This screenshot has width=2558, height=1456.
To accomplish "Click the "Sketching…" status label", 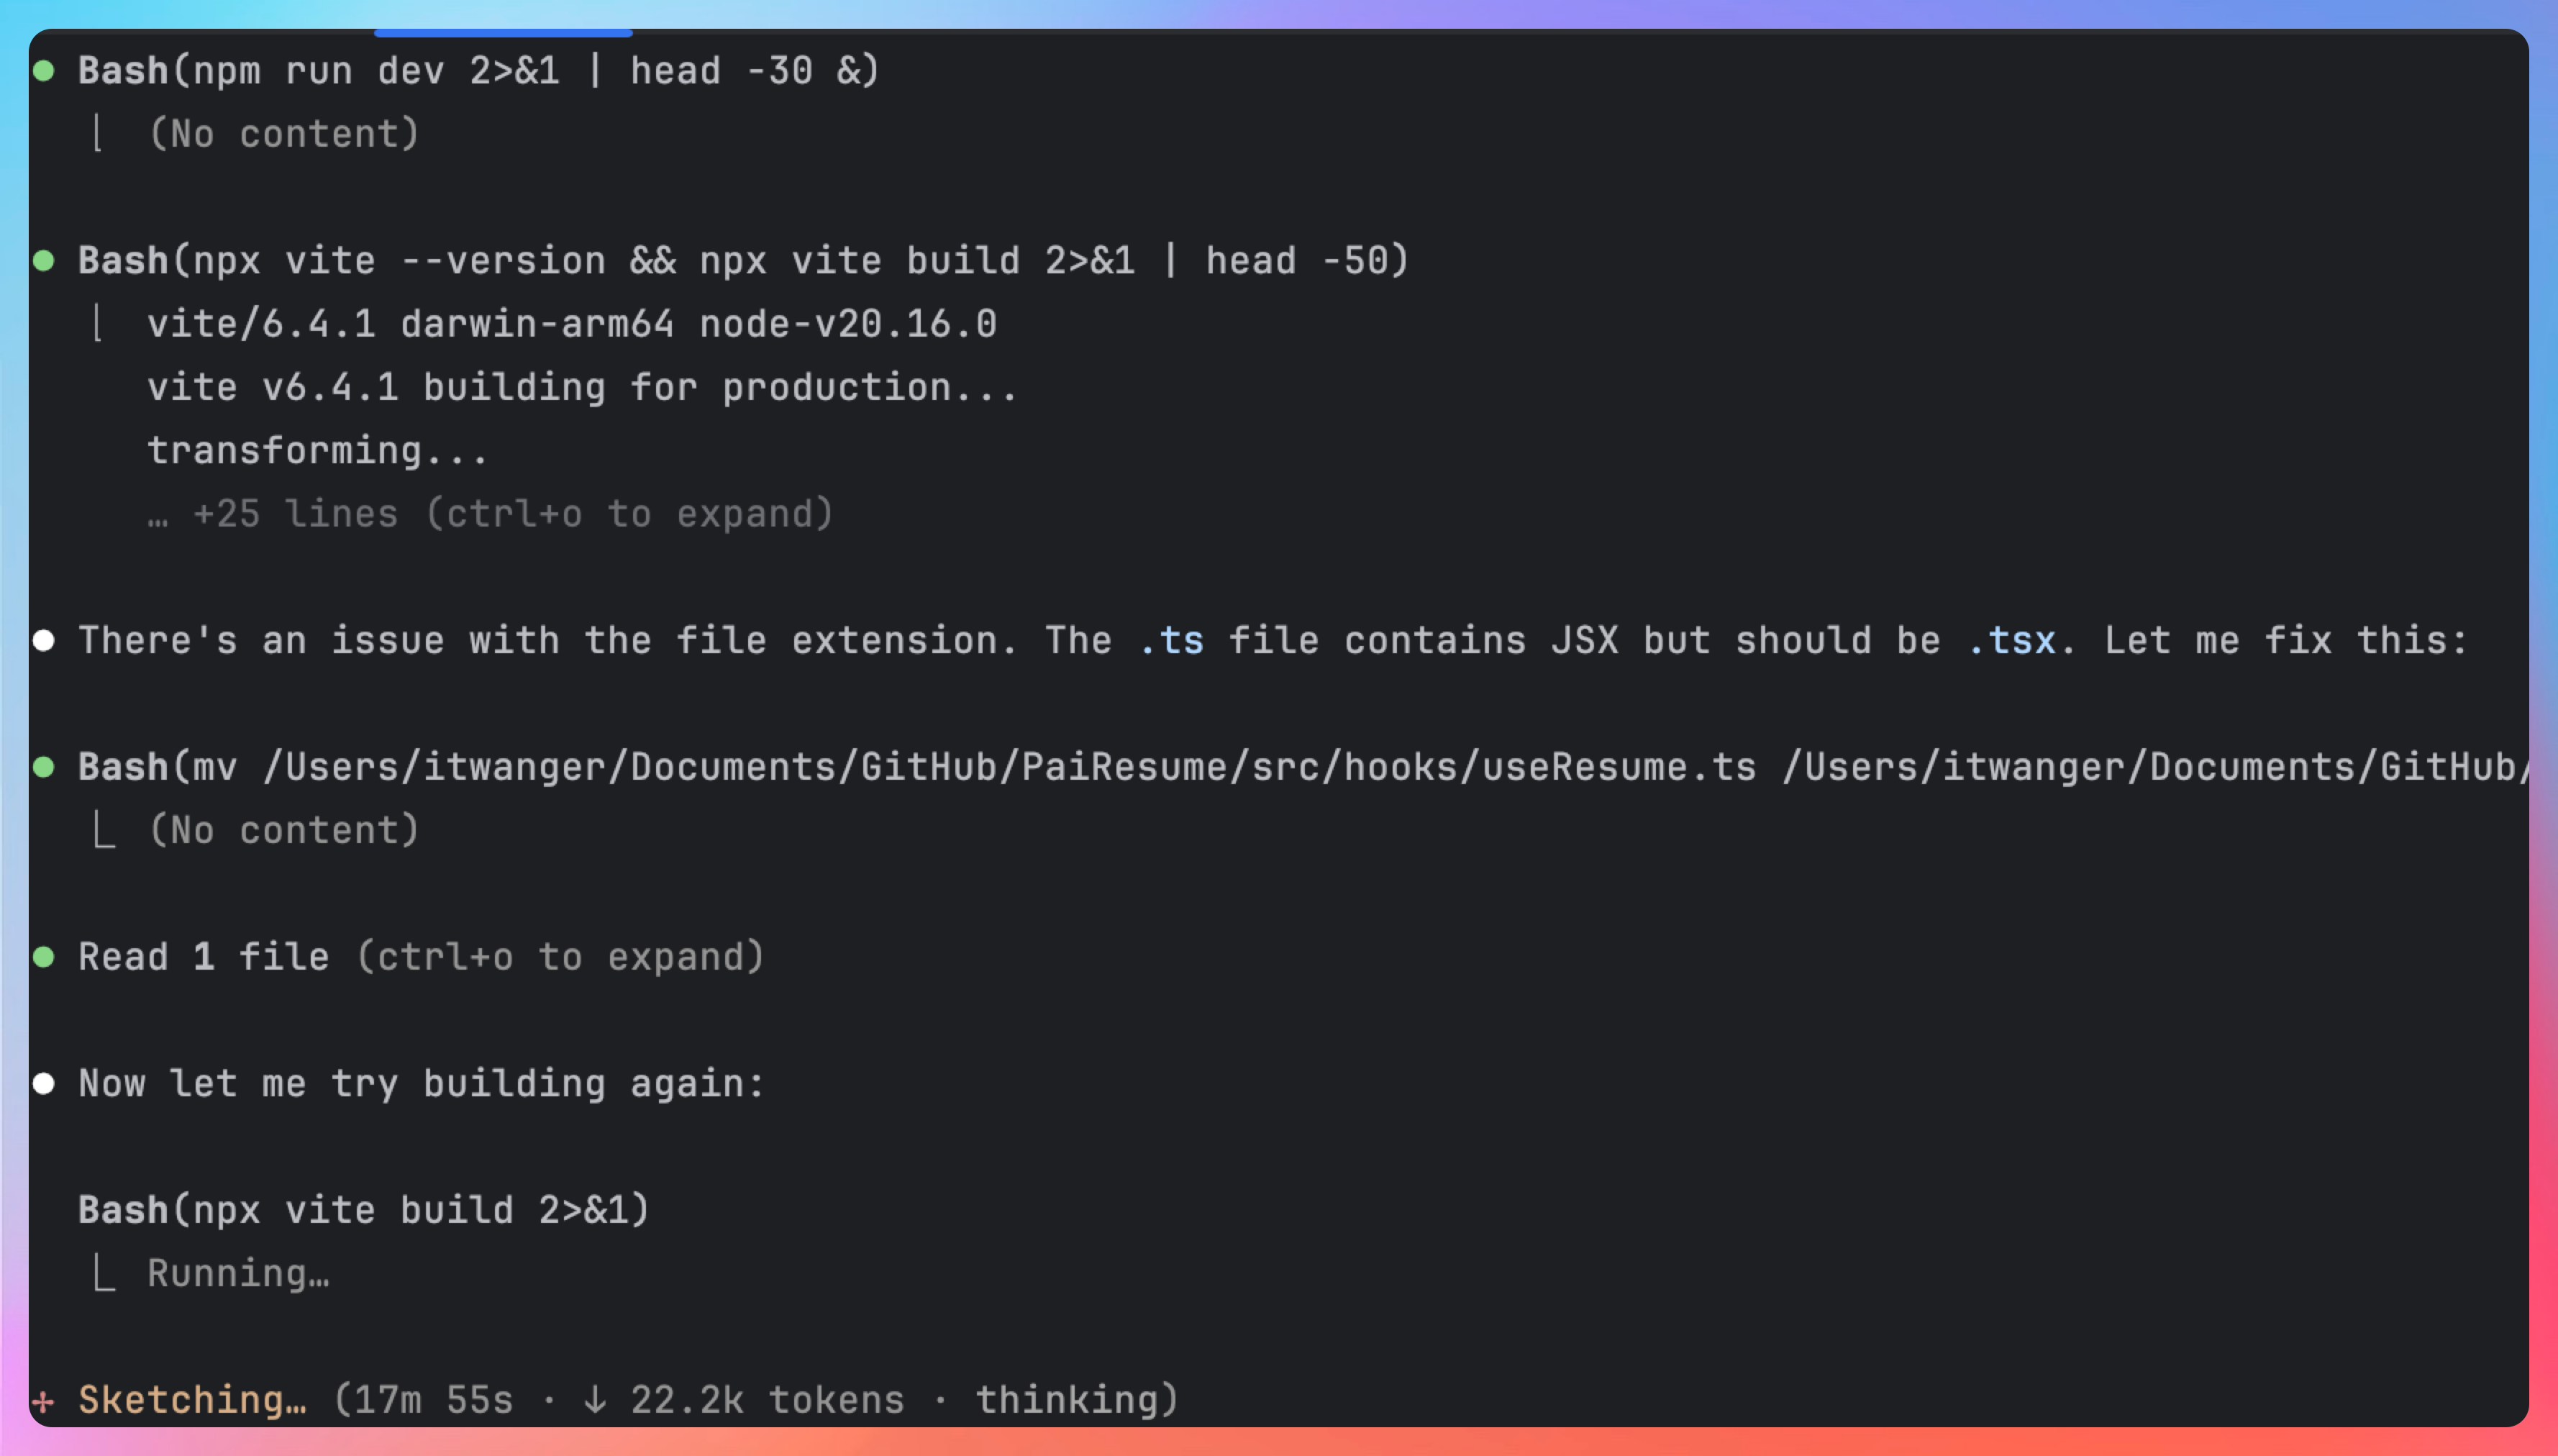I will point(192,1400).
